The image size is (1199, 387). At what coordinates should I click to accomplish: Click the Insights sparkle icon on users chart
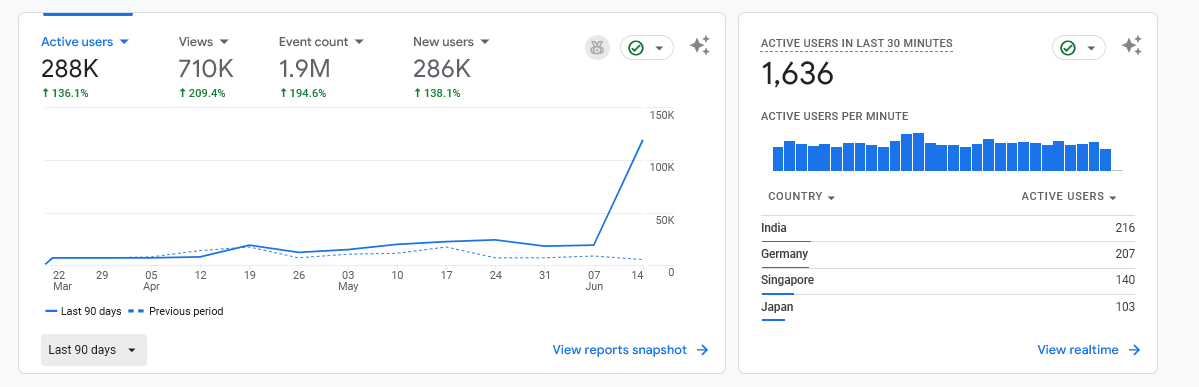700,47
